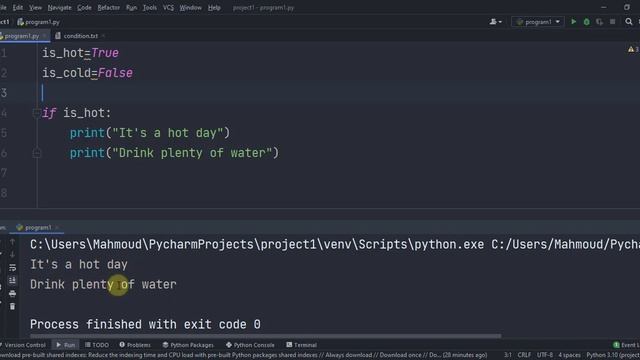Print the console output via printer icon
This screenshot has height=360, width=640.
click(x=12, y=293)
